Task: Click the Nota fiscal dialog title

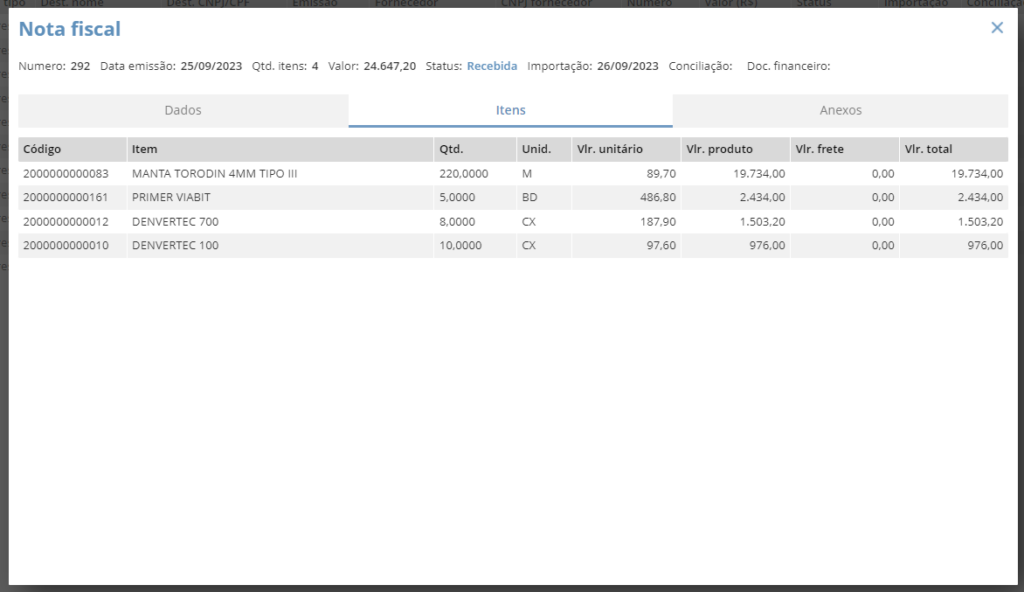Action: click(x=70, y=29)
